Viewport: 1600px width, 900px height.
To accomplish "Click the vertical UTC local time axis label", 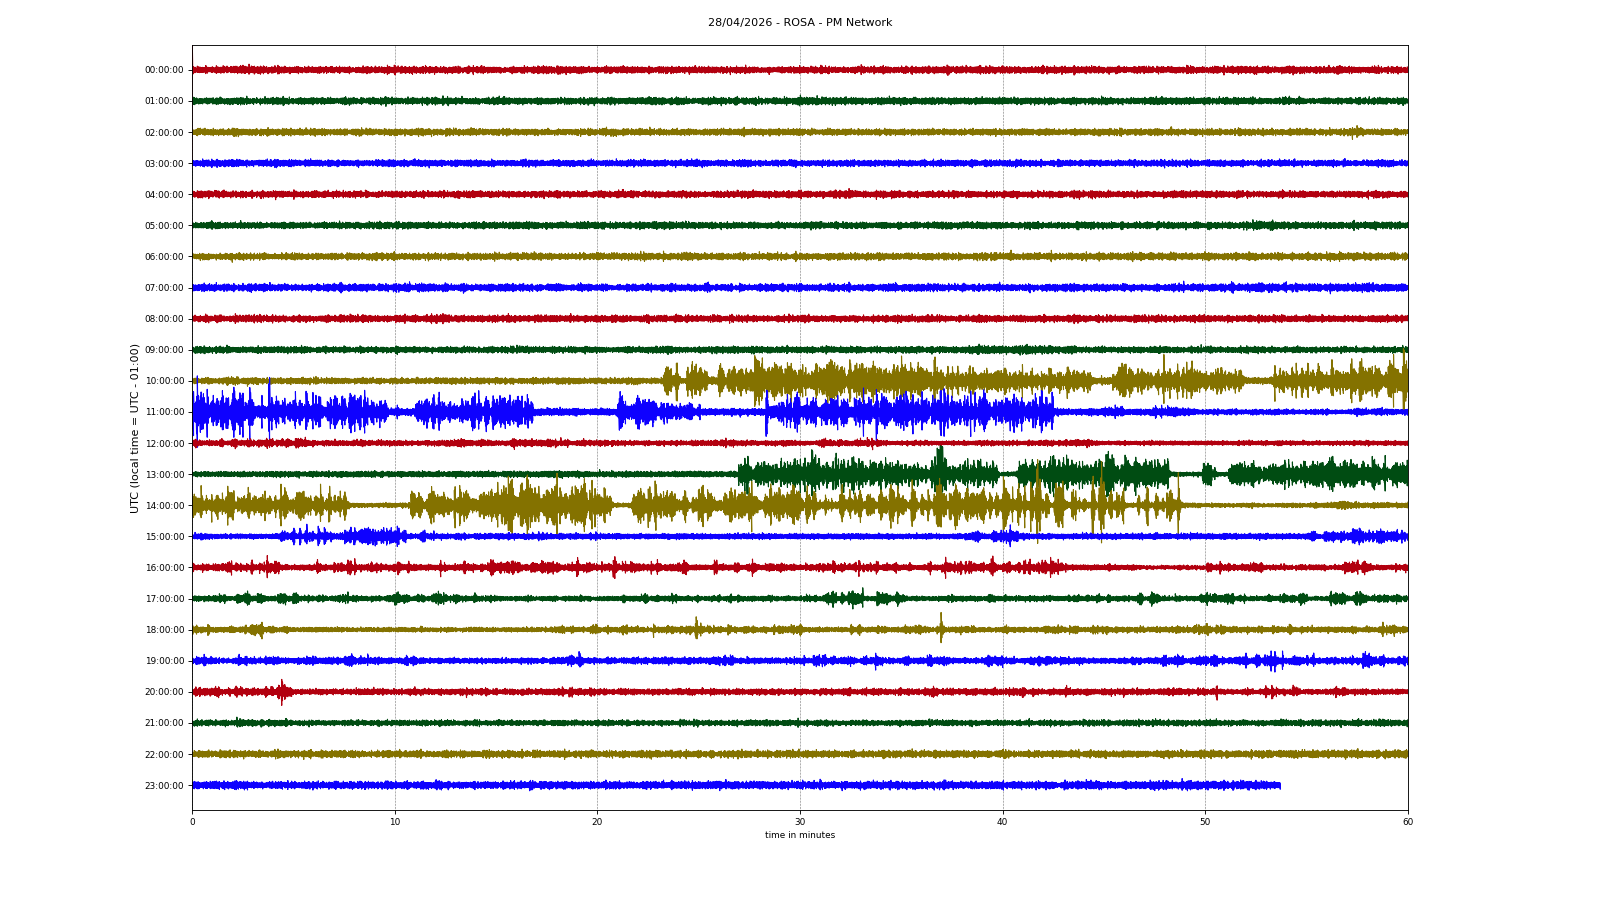I will coord(135,428).
